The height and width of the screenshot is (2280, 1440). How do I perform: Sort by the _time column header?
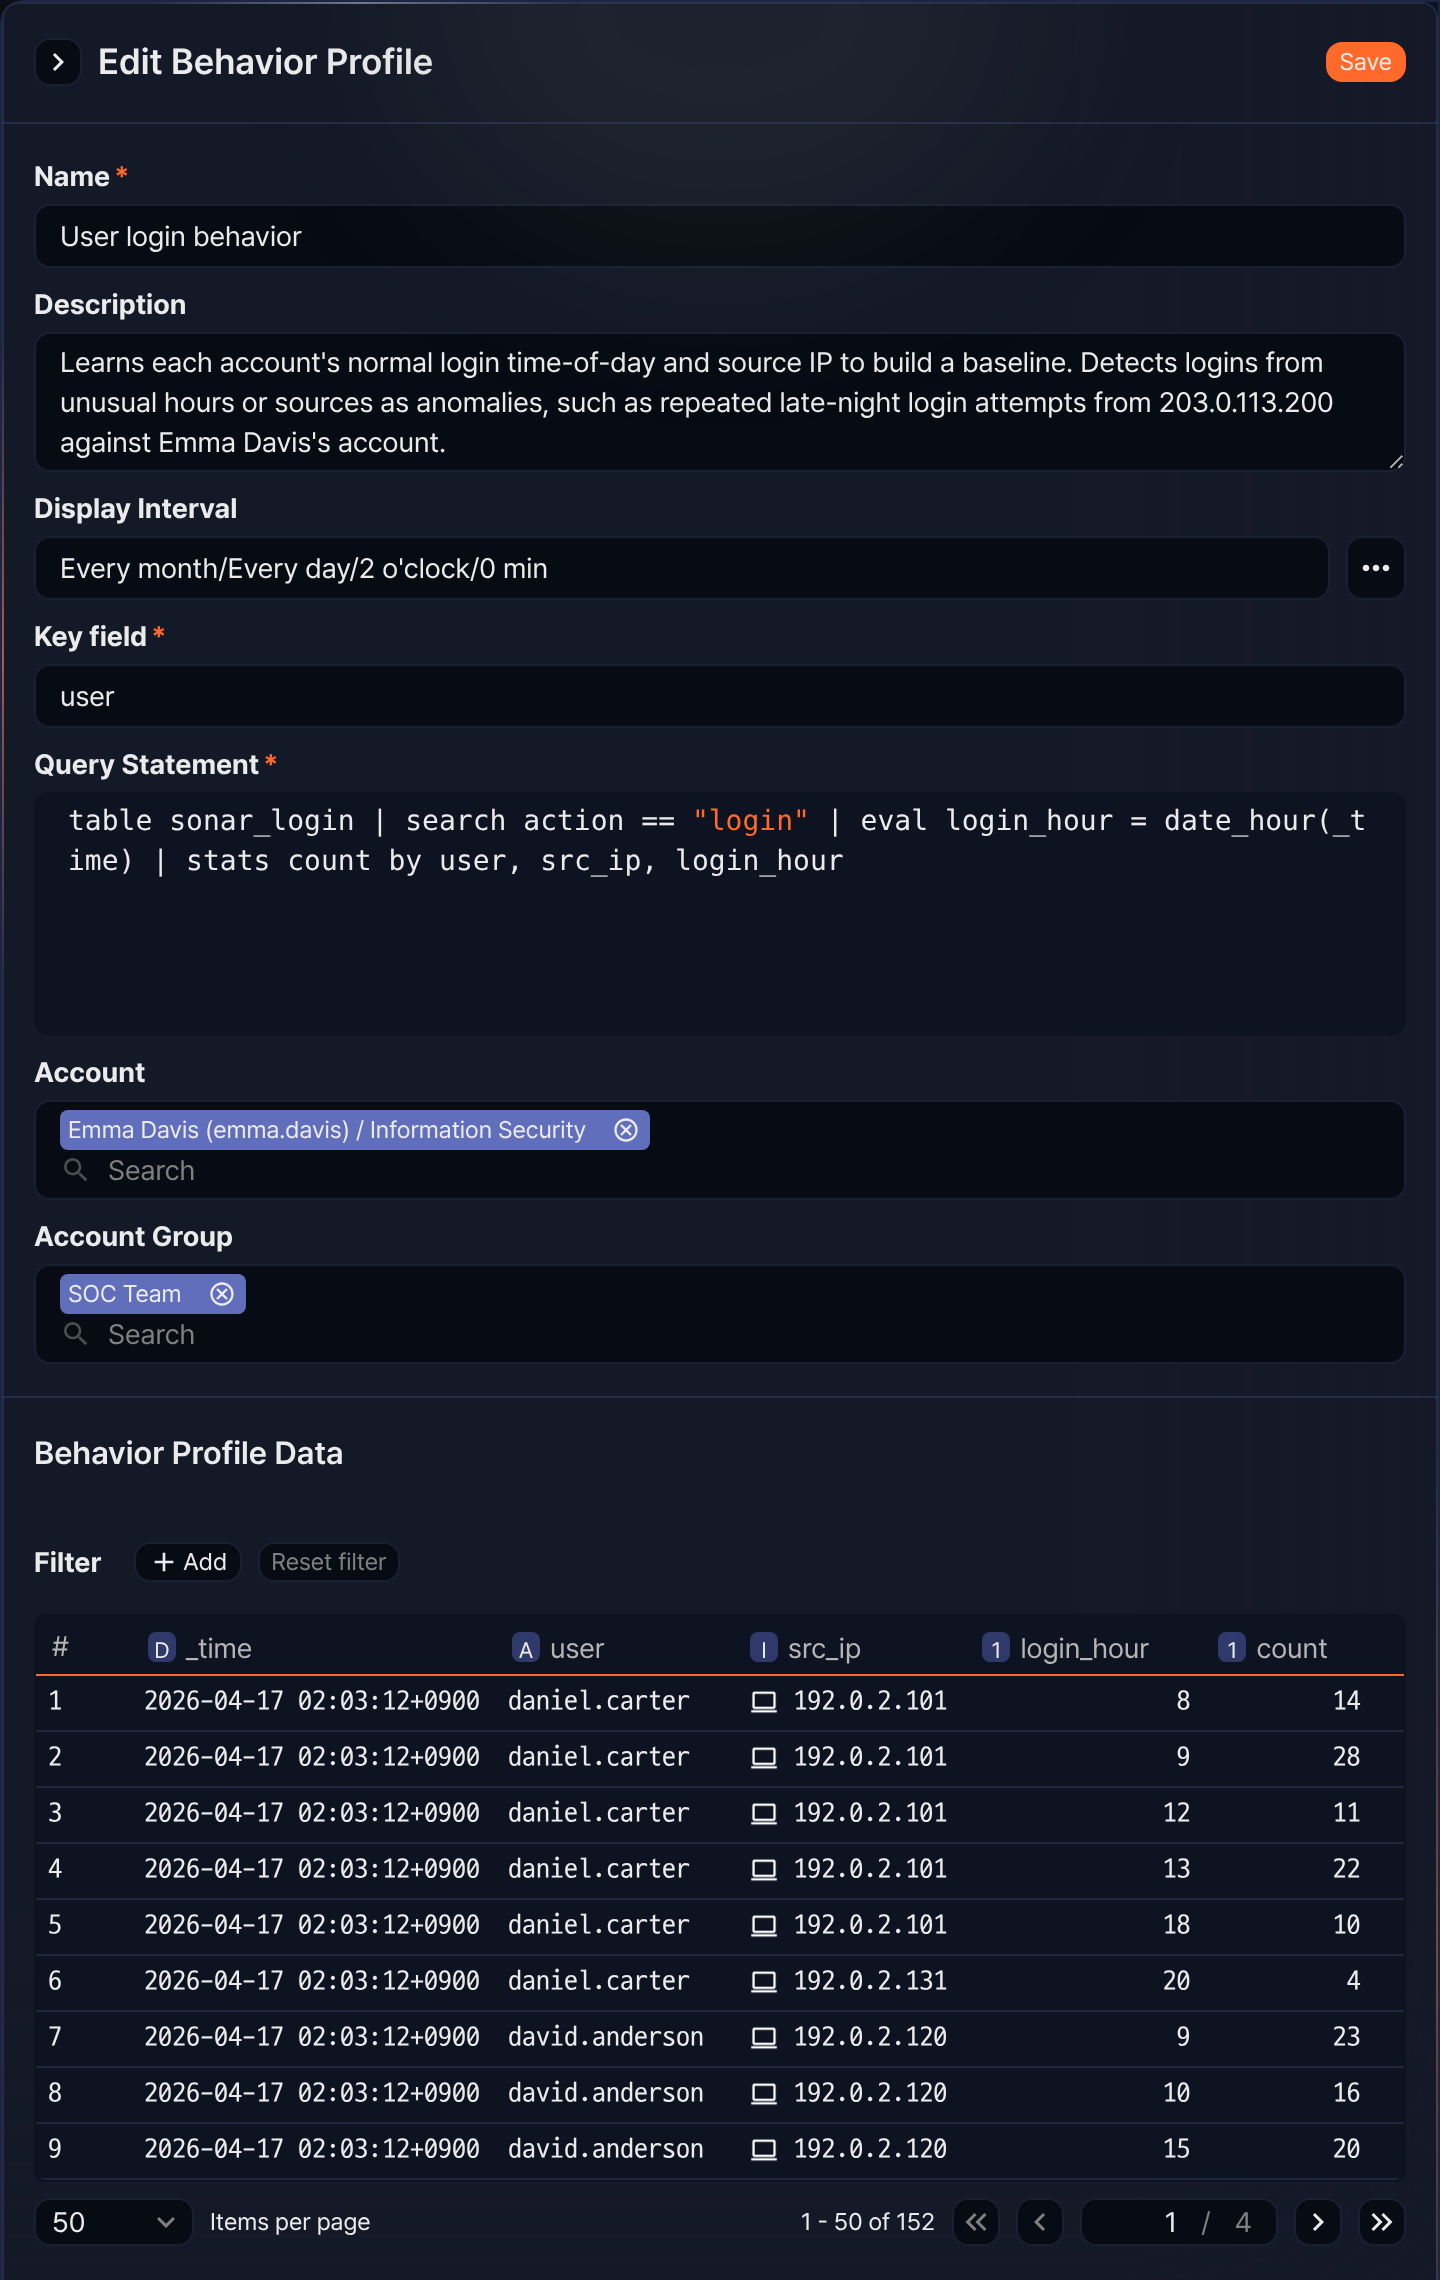219,1648
